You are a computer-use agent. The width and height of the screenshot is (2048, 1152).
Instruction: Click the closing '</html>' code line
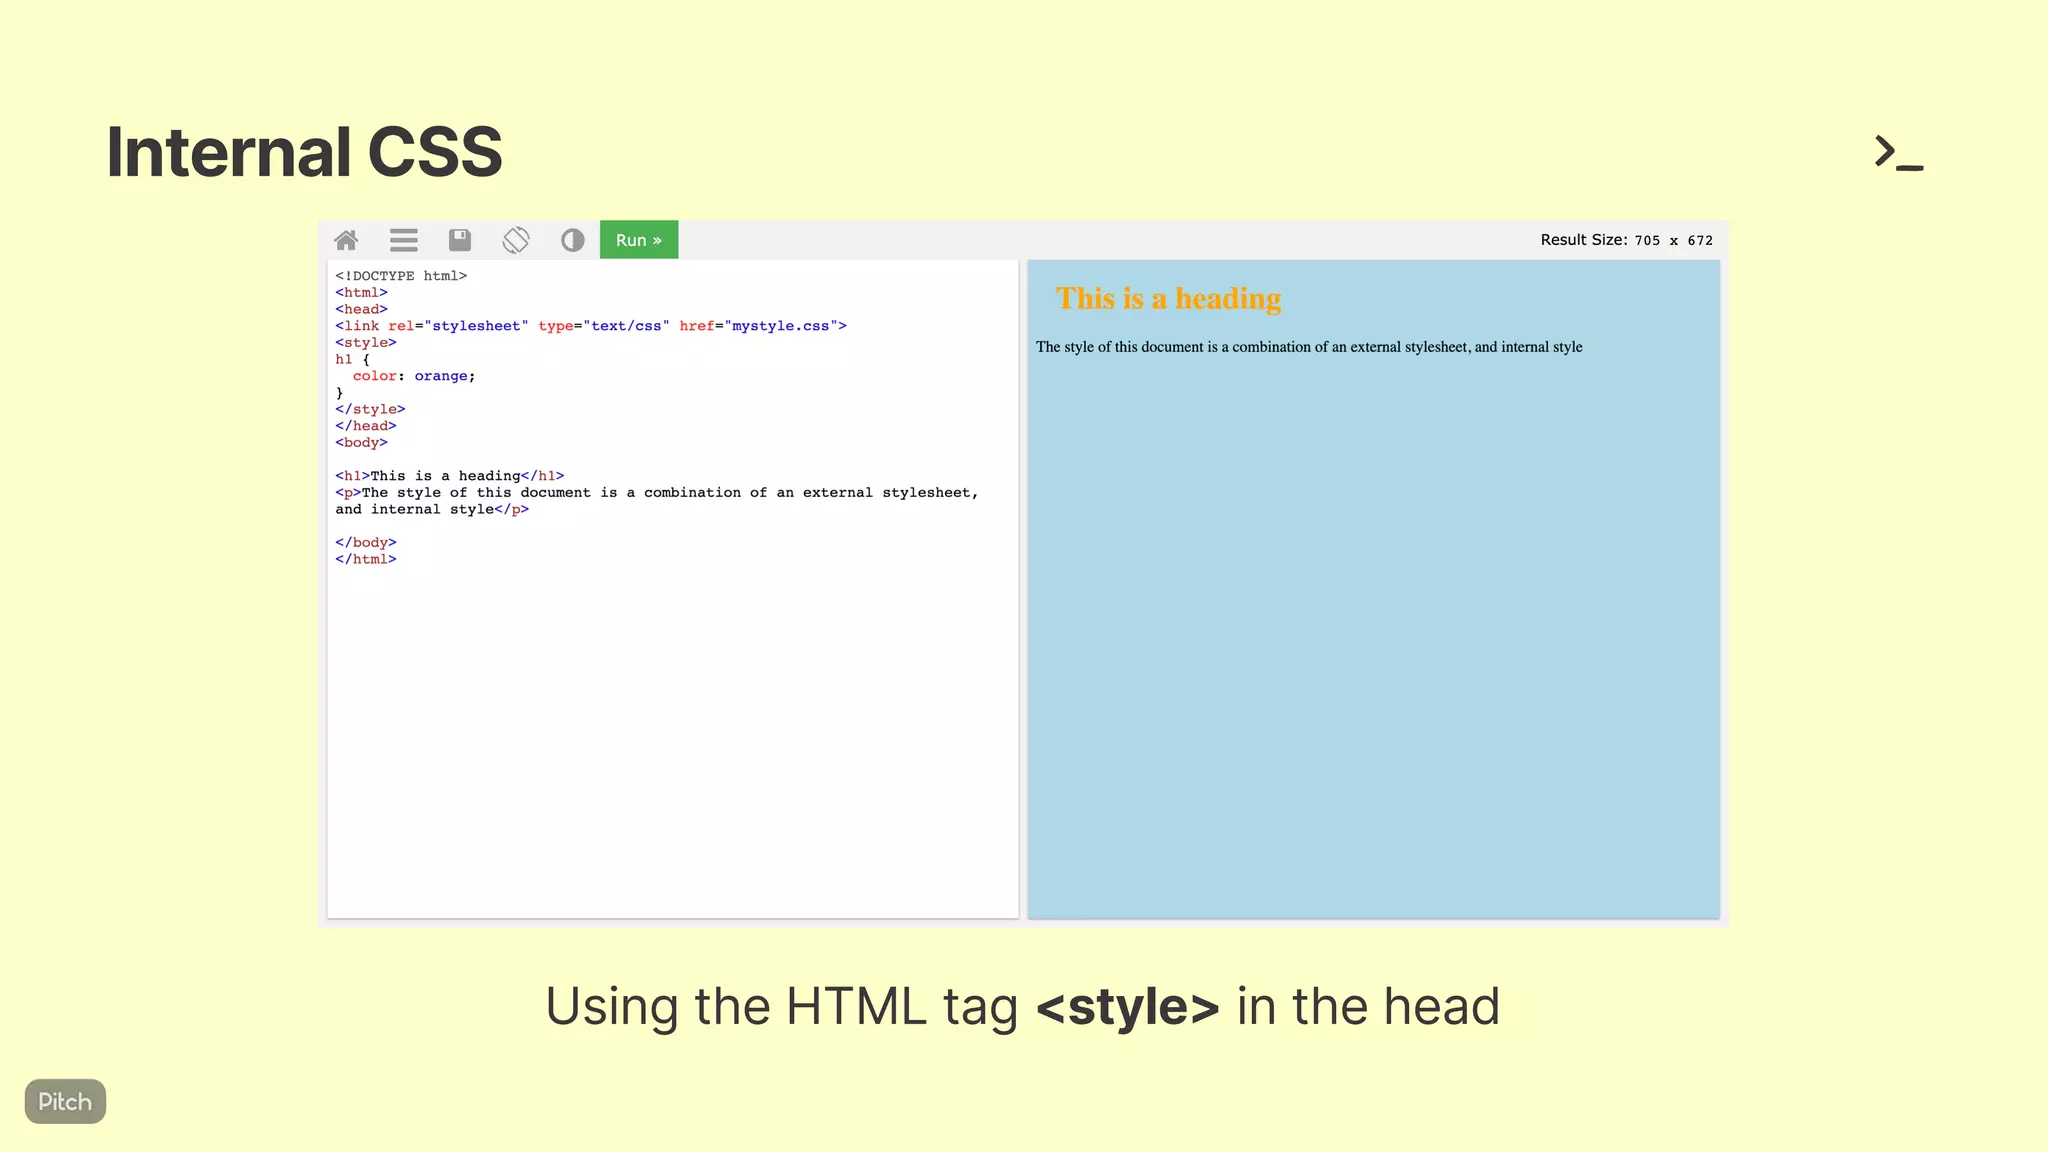pos(366,559)
